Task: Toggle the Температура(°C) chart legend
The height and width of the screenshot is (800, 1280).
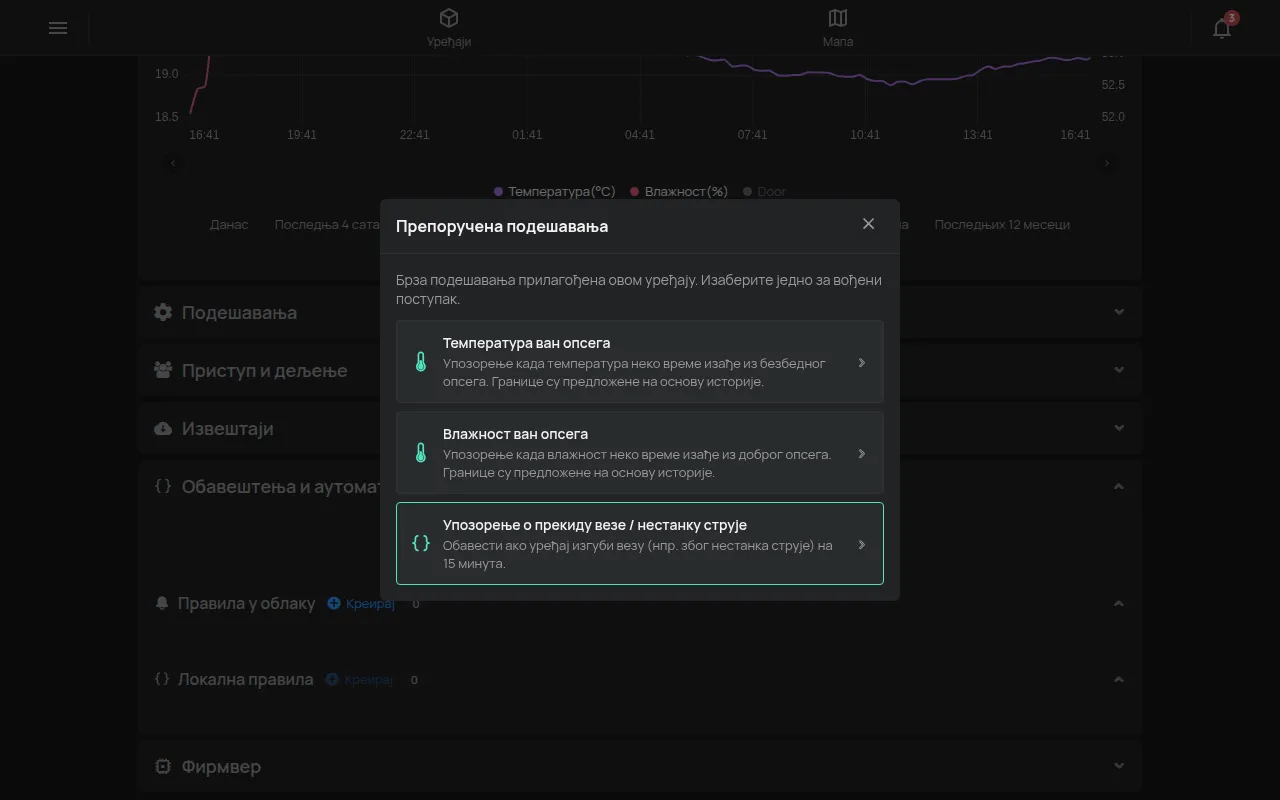Action: click(x=555, y=191)
